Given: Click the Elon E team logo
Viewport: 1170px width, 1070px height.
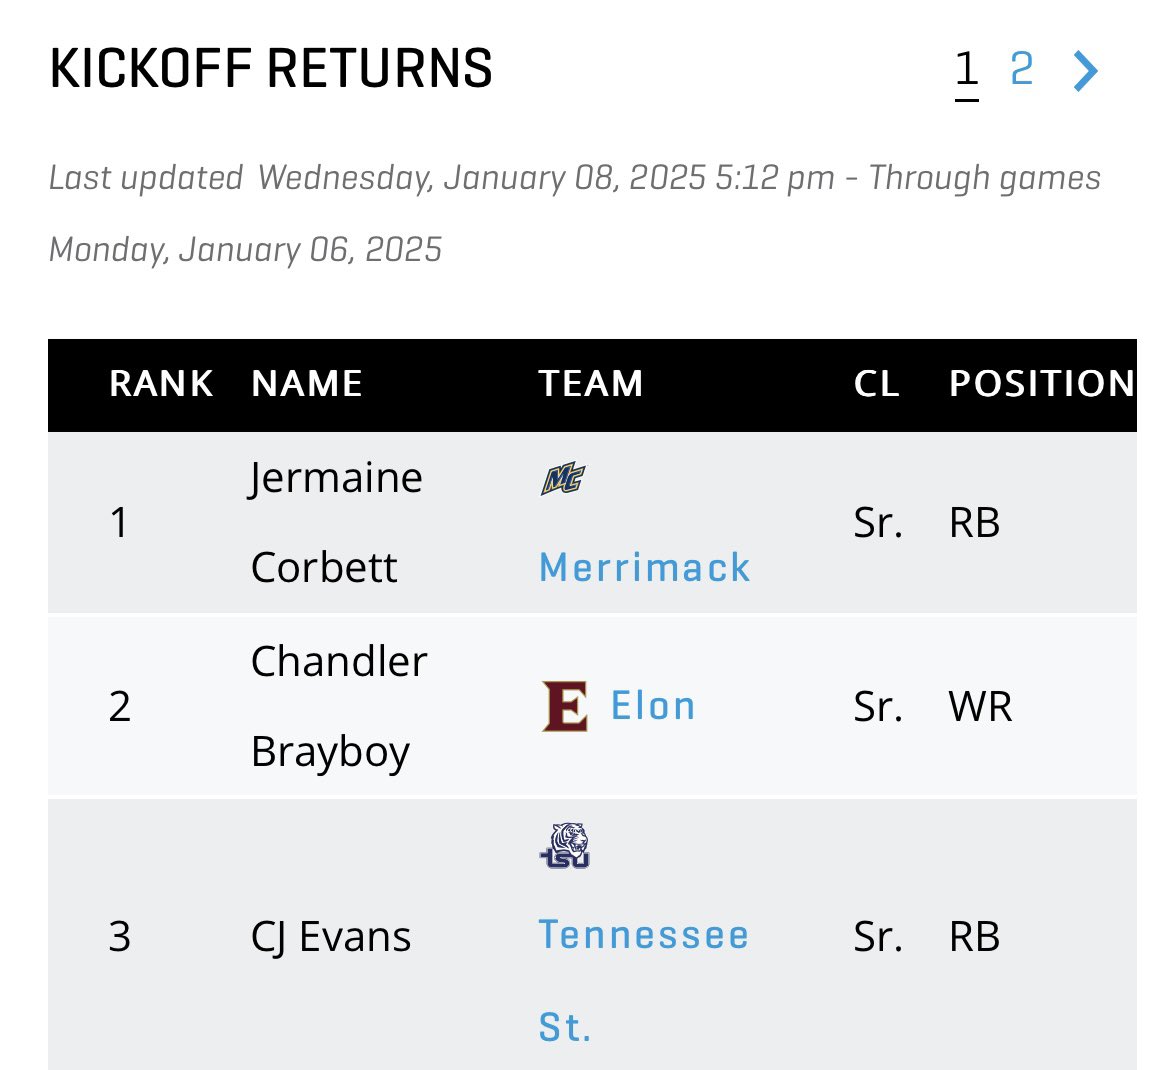Looking at the screenshot, I should [x=565, y=706].
